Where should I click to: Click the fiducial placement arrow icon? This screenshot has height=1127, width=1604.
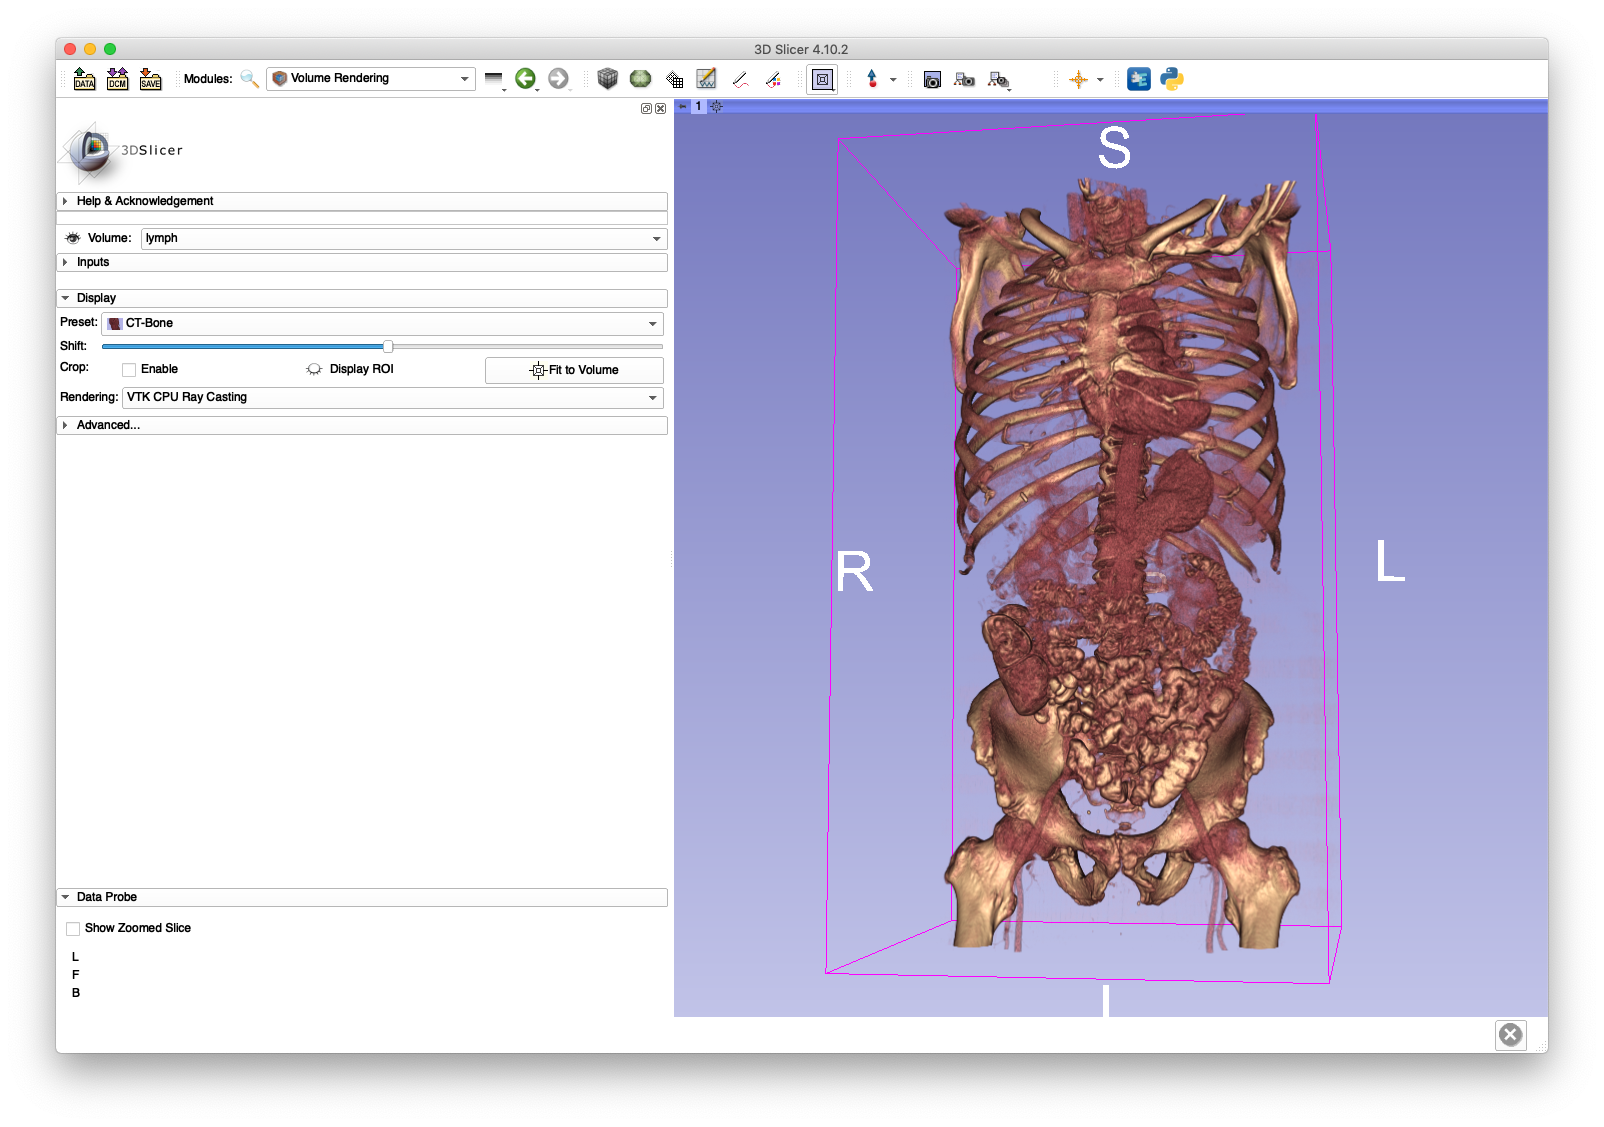[x=874, y=79]
